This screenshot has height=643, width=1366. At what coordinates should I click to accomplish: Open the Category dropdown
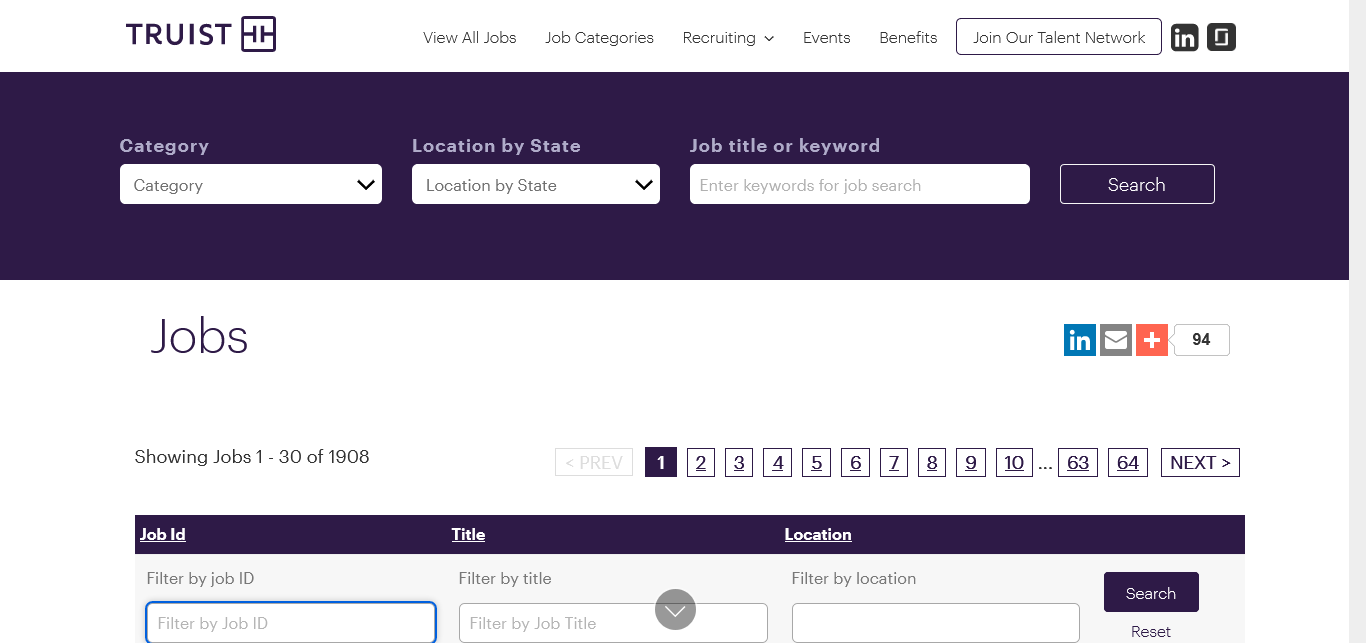coord(250,185)
